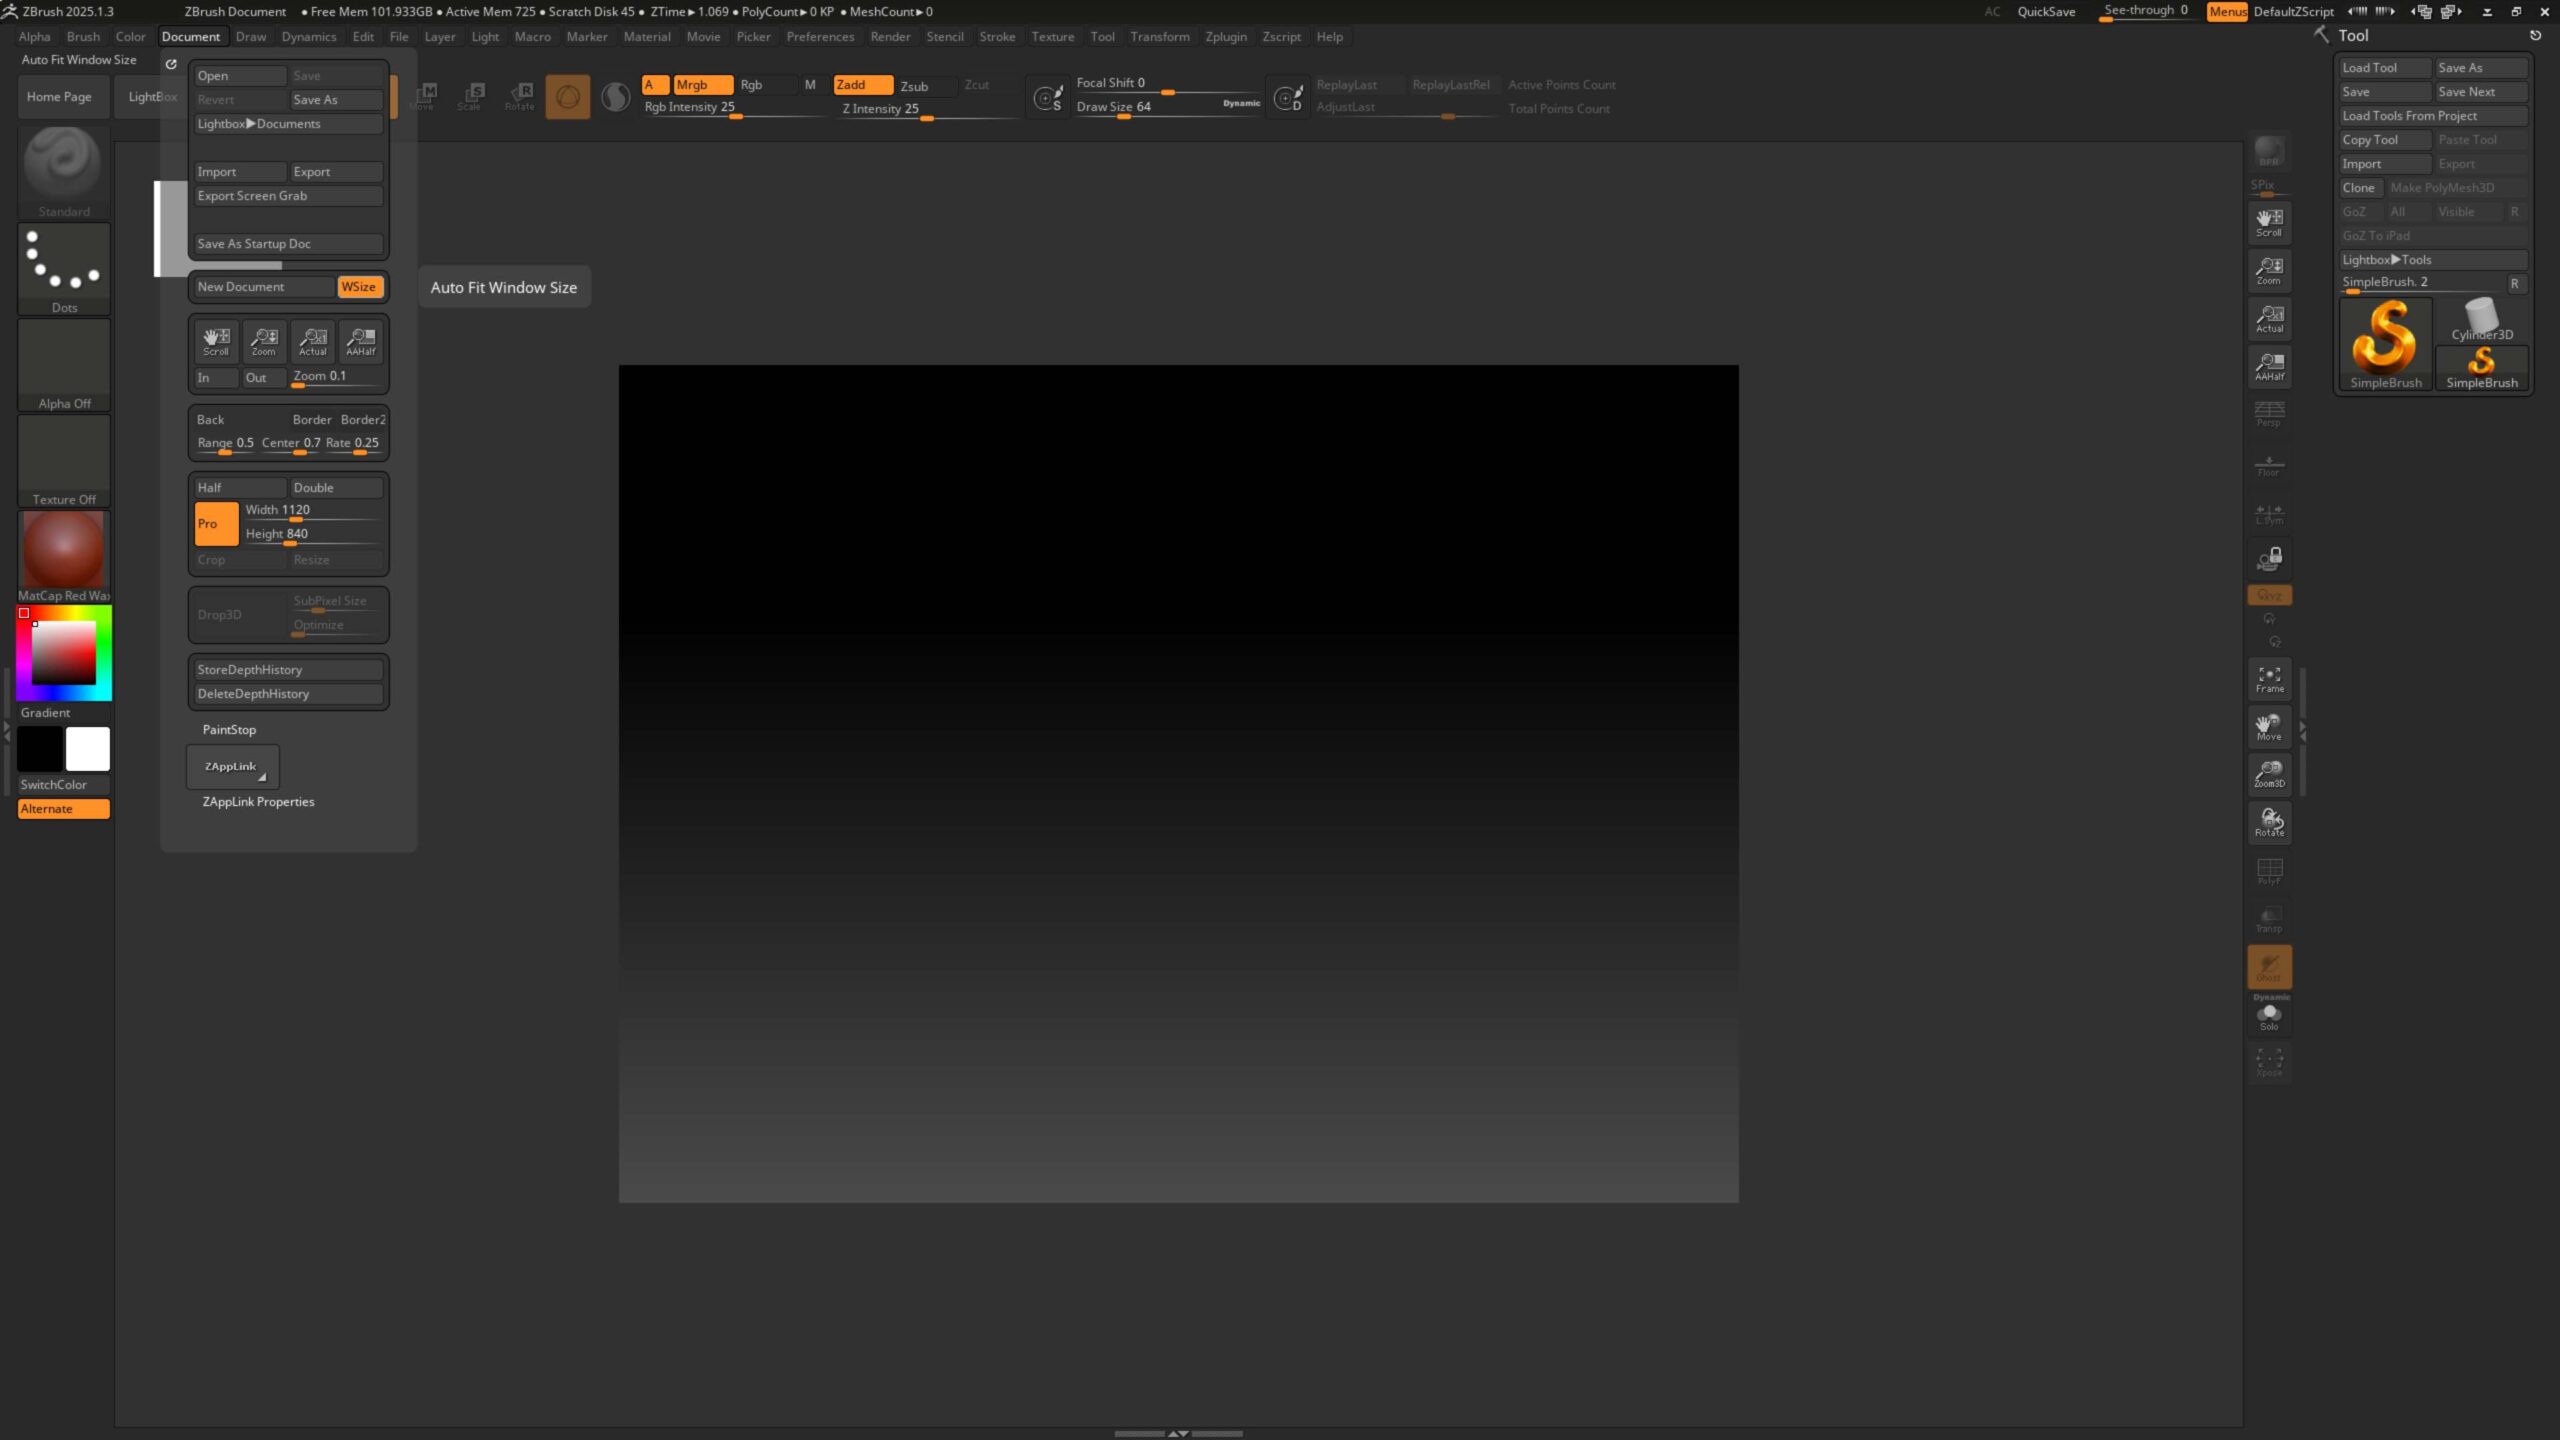Viewport: 2560px width, 1440px height.
Task: Click the orange circular button in top shelf
Action: 567,96
